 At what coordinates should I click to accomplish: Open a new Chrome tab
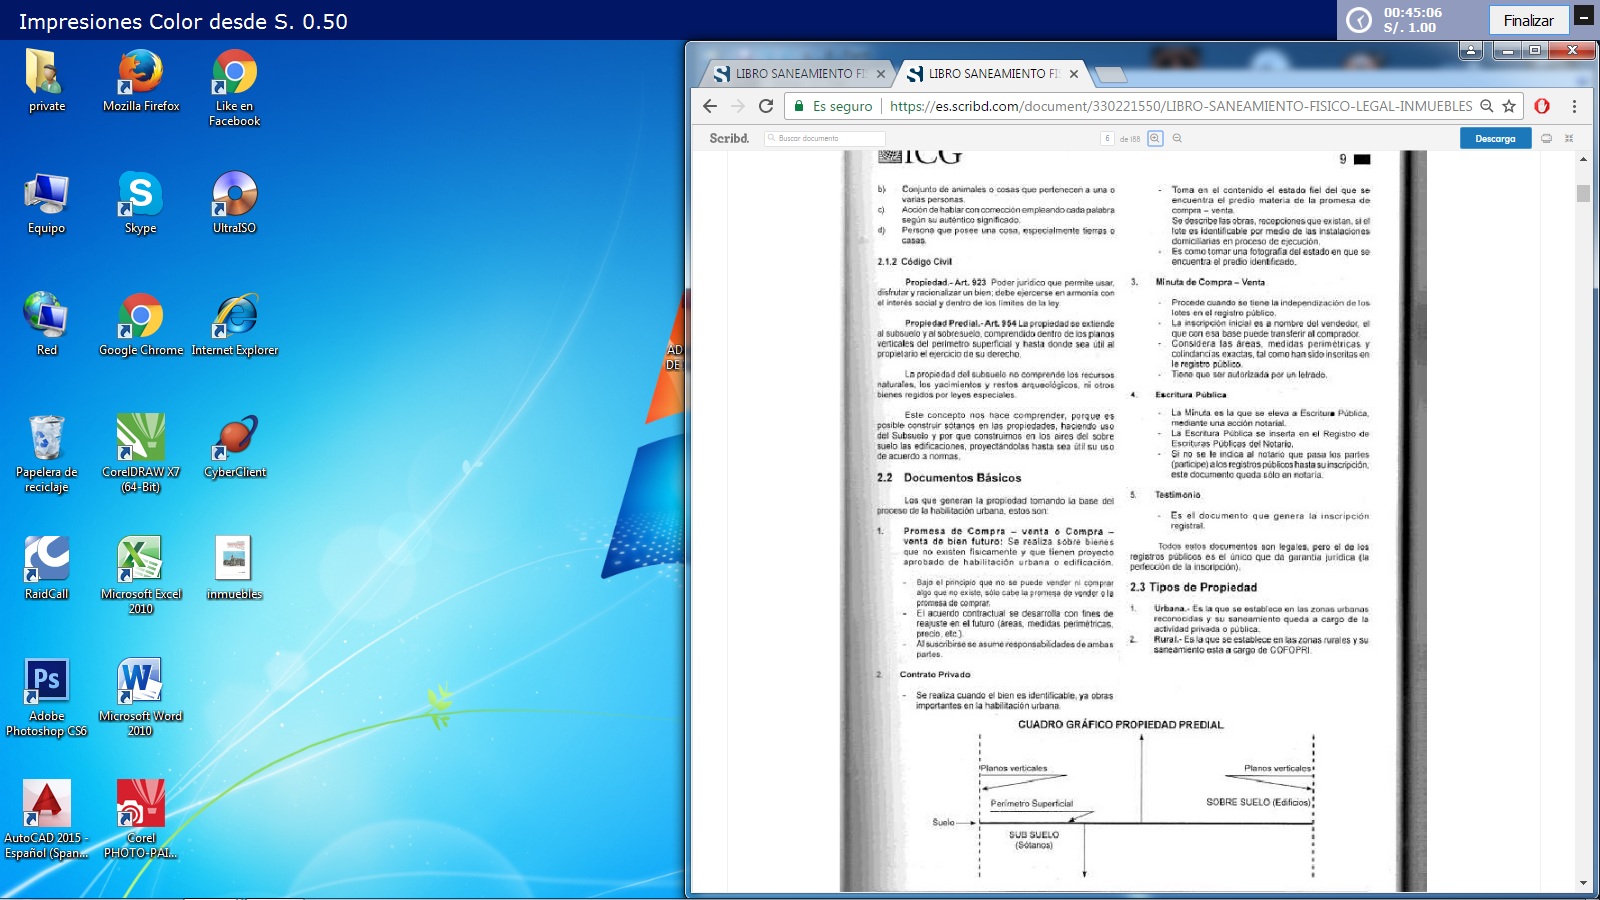point(1110,74)
